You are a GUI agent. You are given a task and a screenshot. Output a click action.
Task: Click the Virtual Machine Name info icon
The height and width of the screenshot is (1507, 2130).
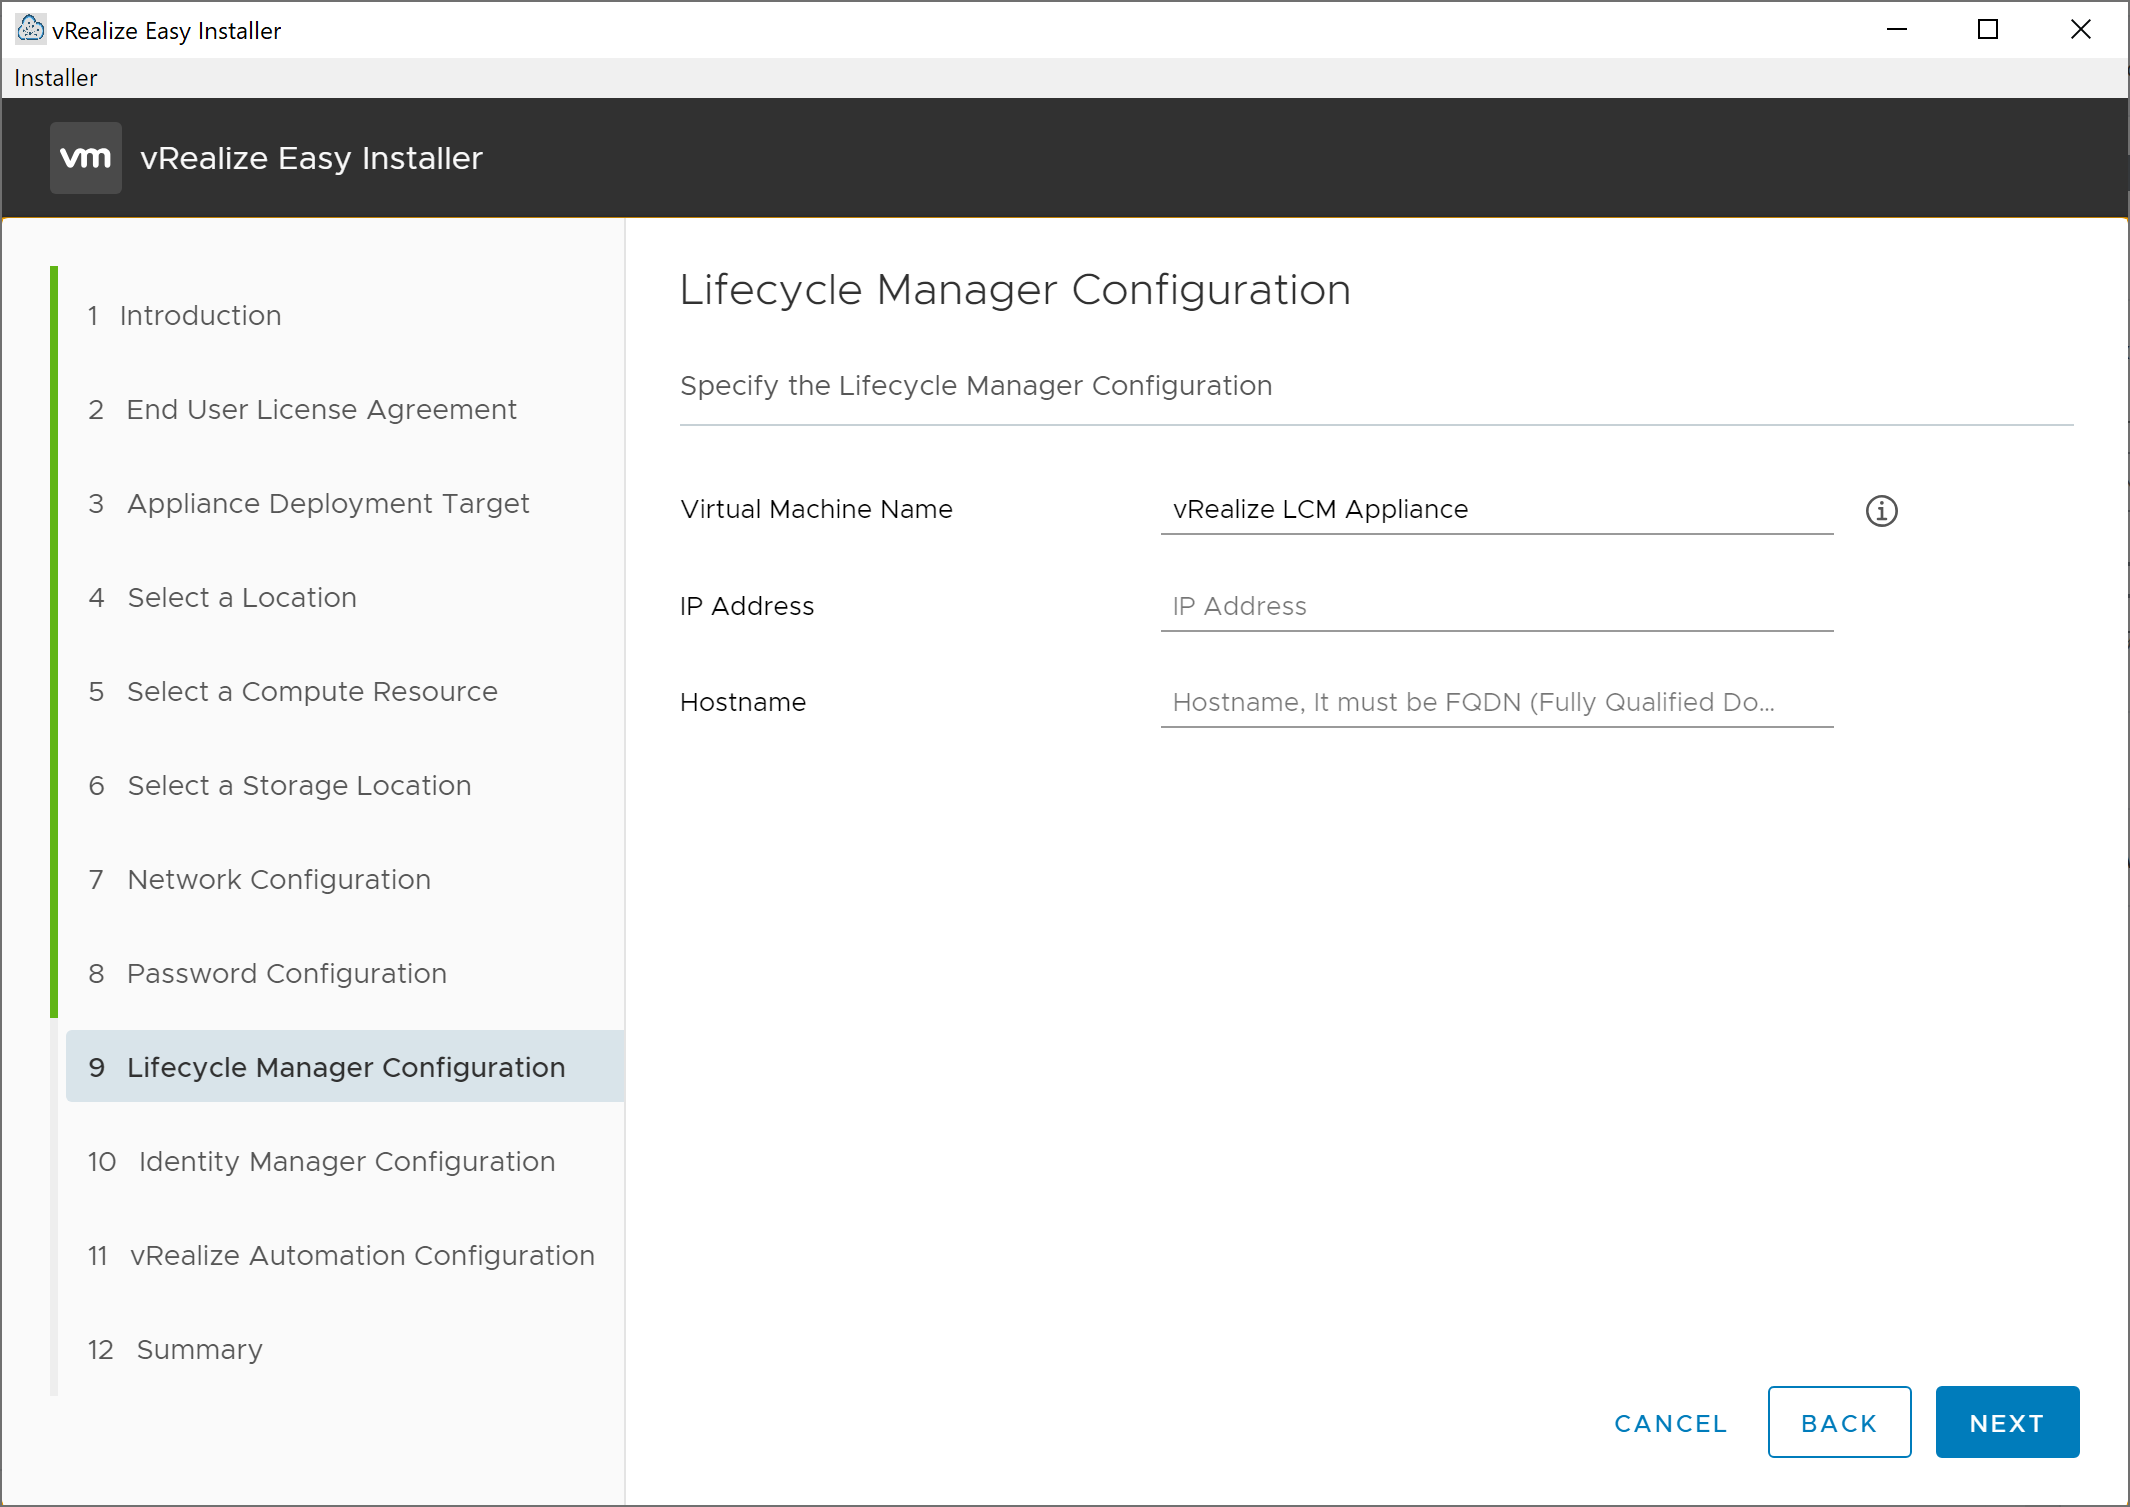[x=1881, y=511]
